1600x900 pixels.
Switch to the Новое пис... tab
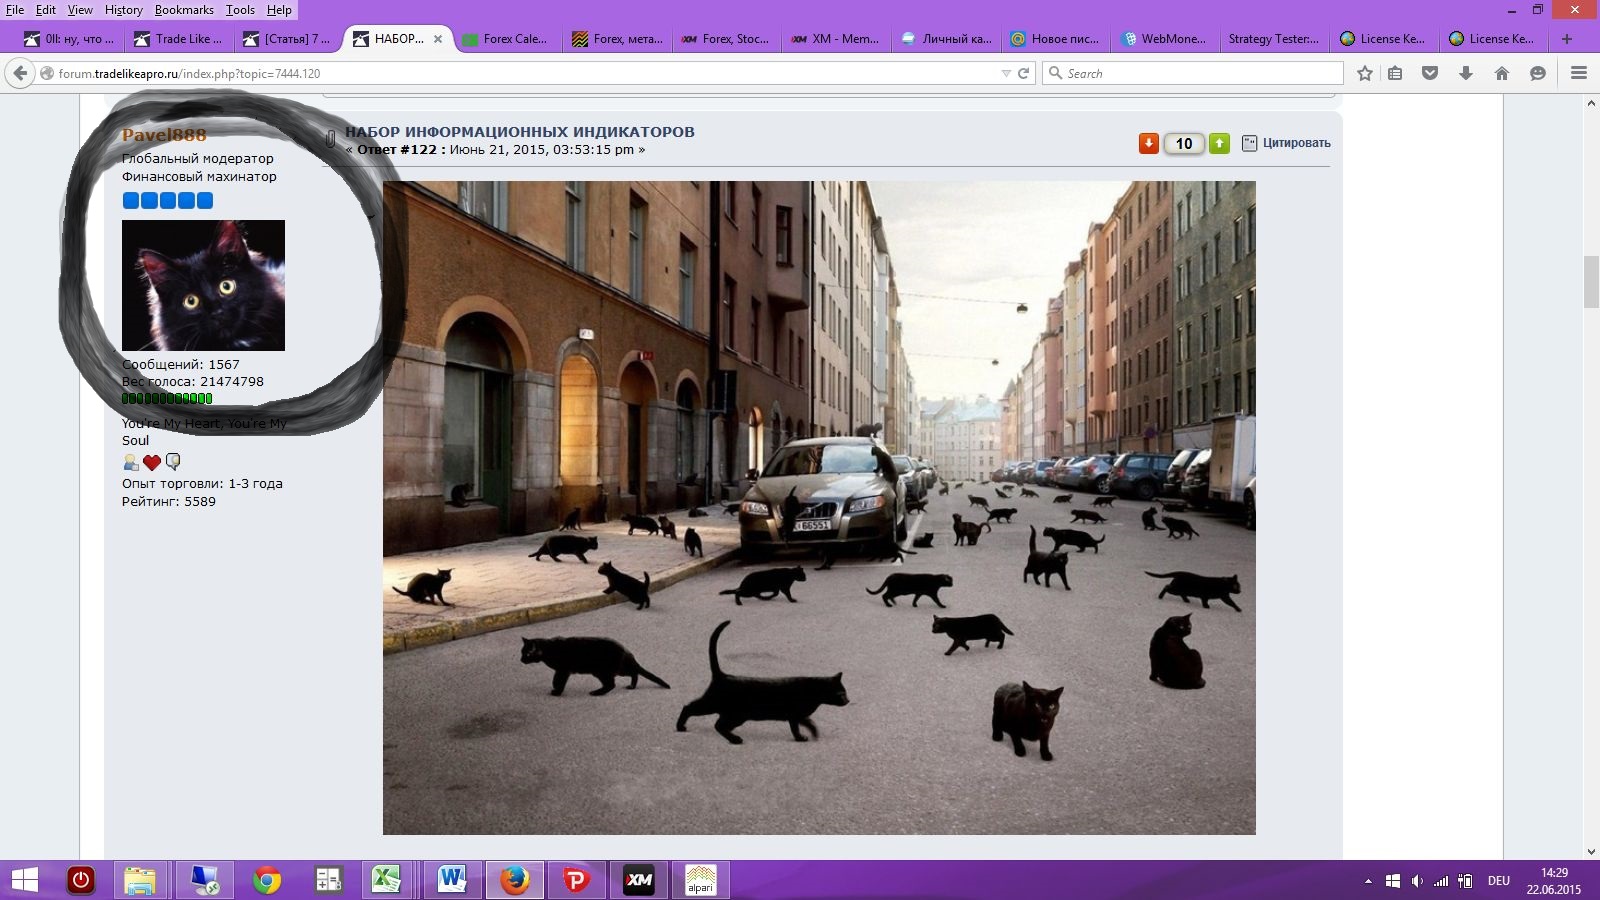point(1056,39)
